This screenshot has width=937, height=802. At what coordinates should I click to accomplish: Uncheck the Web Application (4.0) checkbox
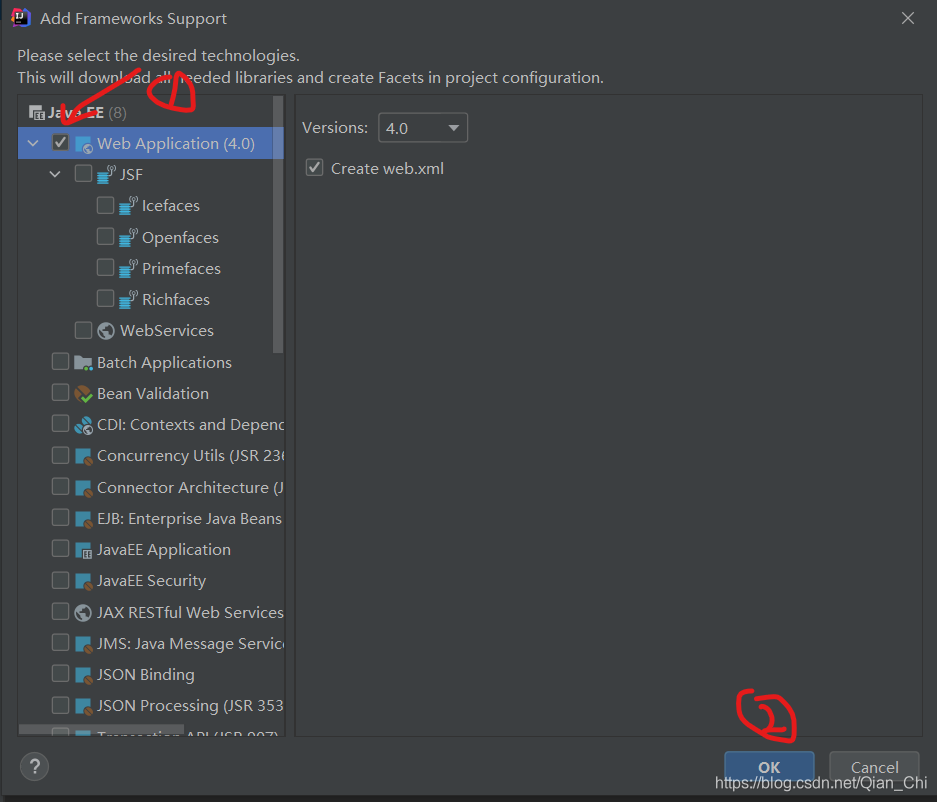pyautogui.click(x=60, y=142)
